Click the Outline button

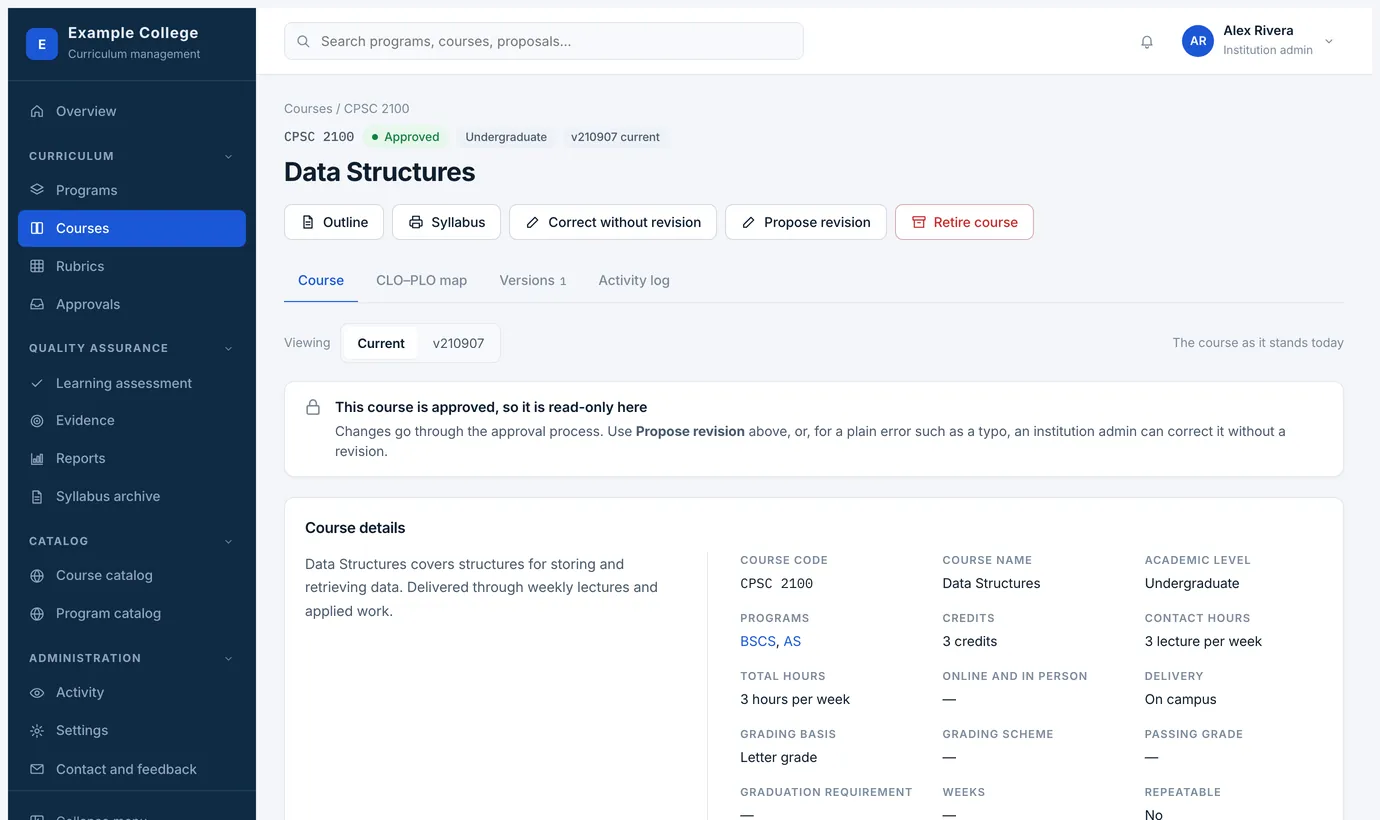click(x=334, y=222)
